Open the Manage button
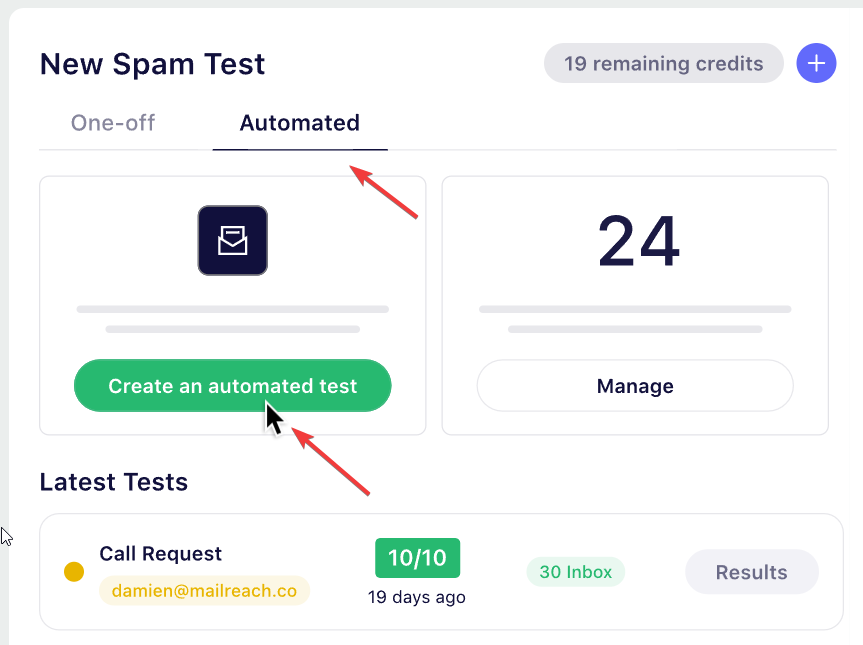 coord(635,386)
